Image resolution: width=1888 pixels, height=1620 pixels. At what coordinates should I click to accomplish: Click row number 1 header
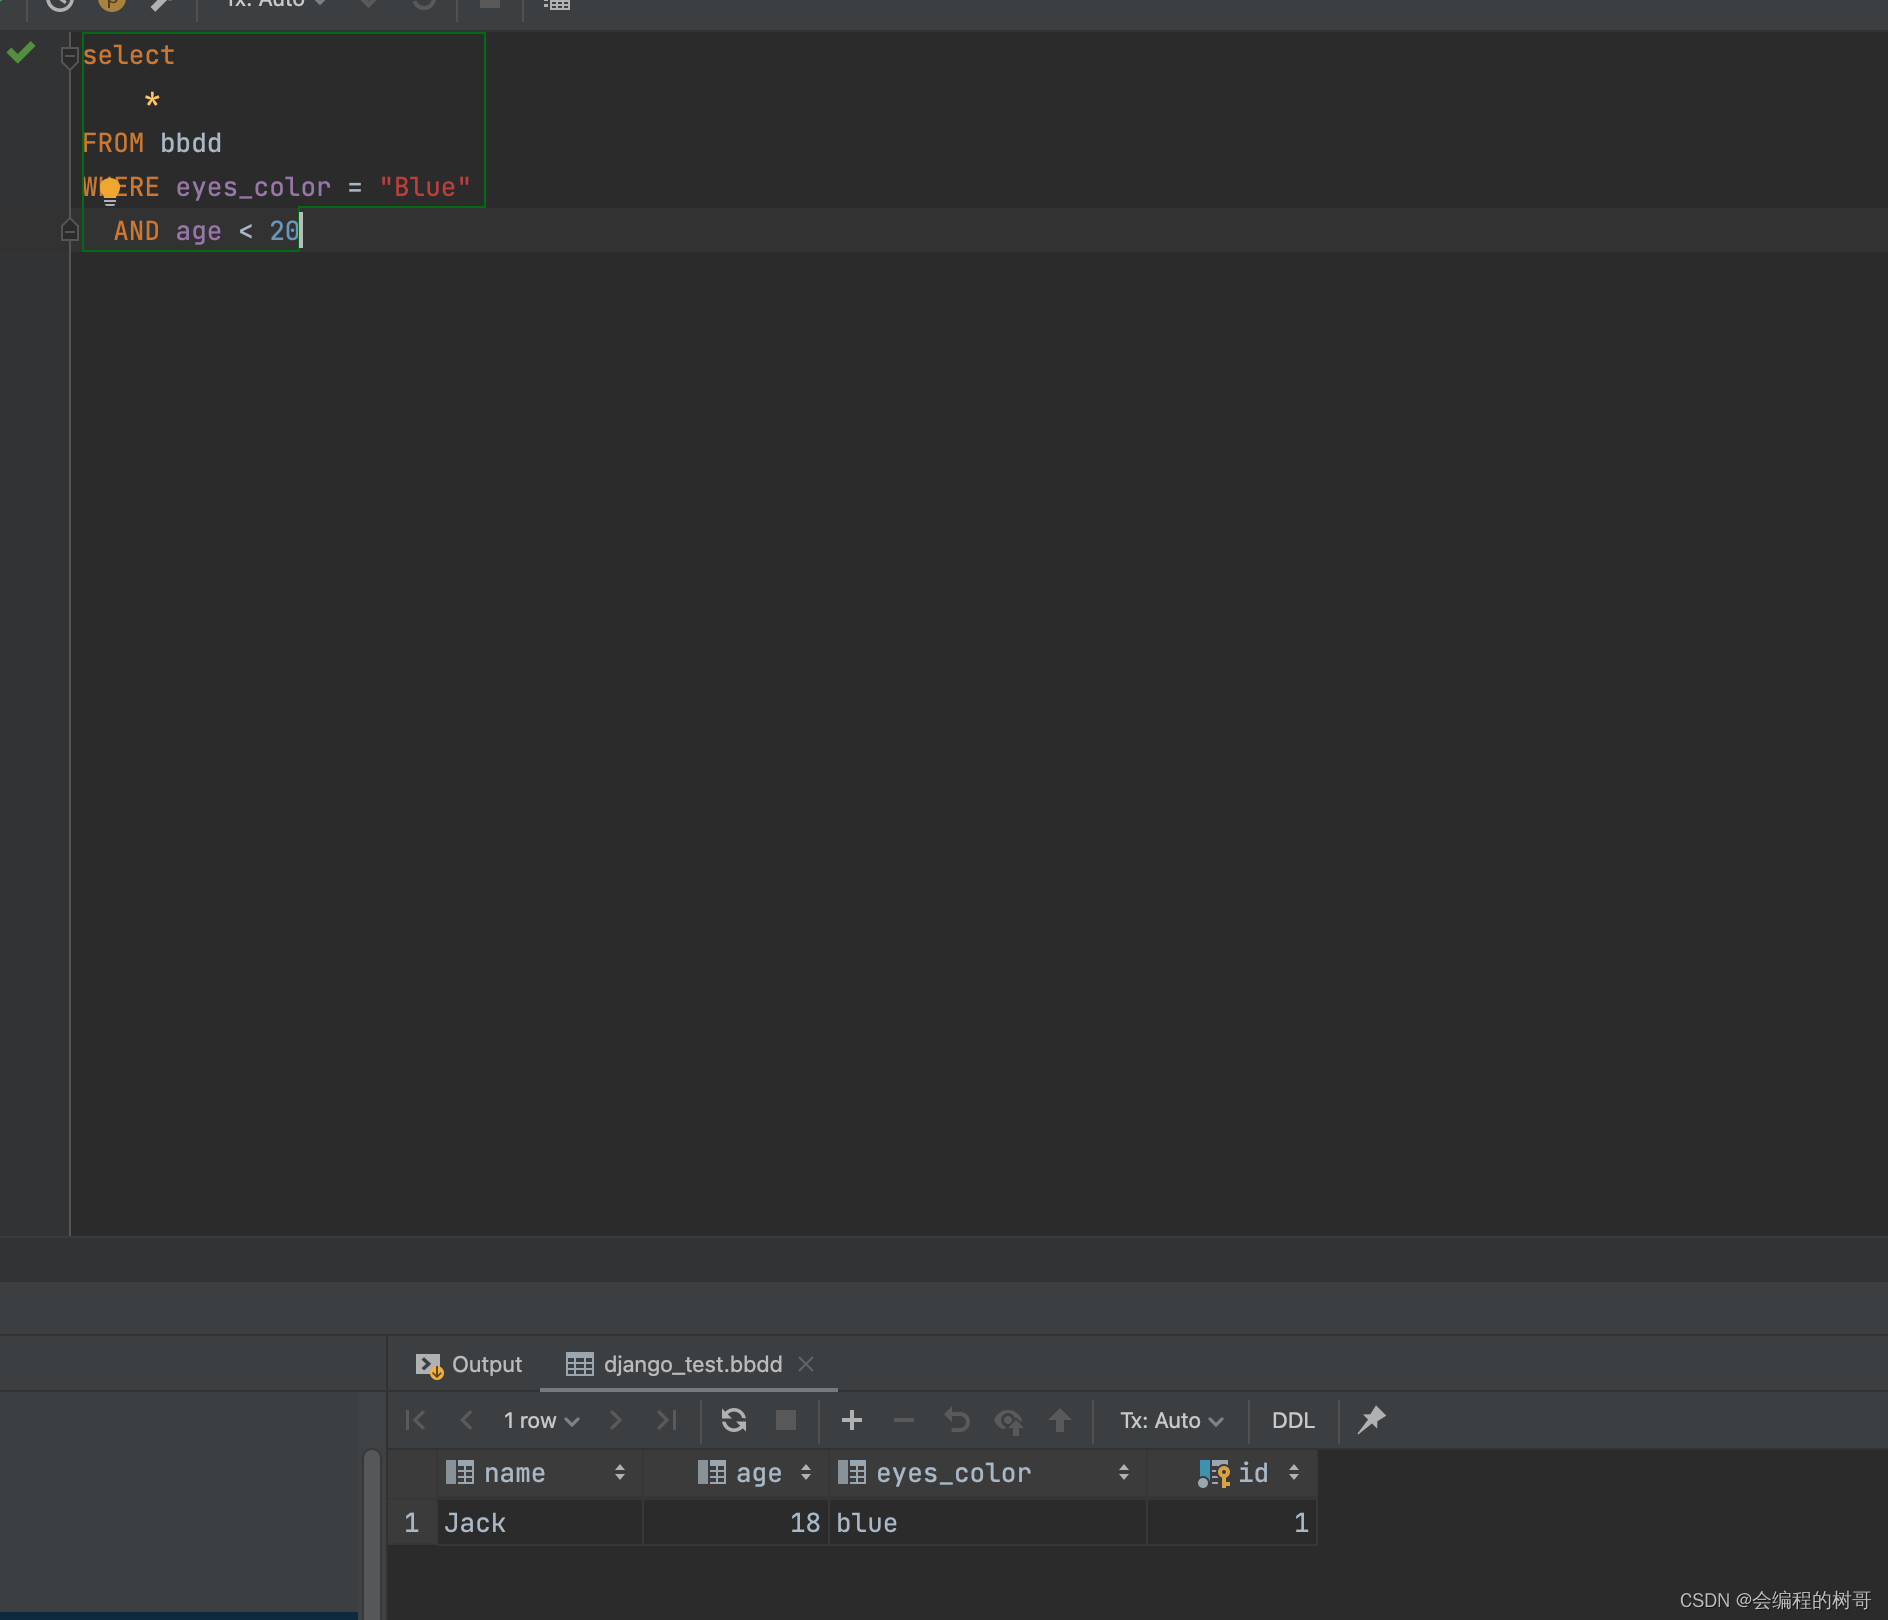(412, 1522)
